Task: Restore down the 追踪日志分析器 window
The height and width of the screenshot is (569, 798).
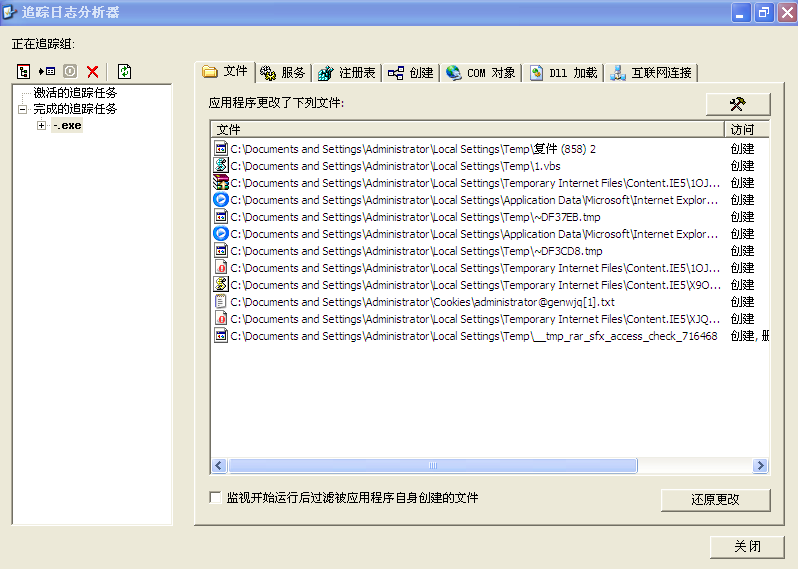Action: pyautogui.click(x=764, y=13)
